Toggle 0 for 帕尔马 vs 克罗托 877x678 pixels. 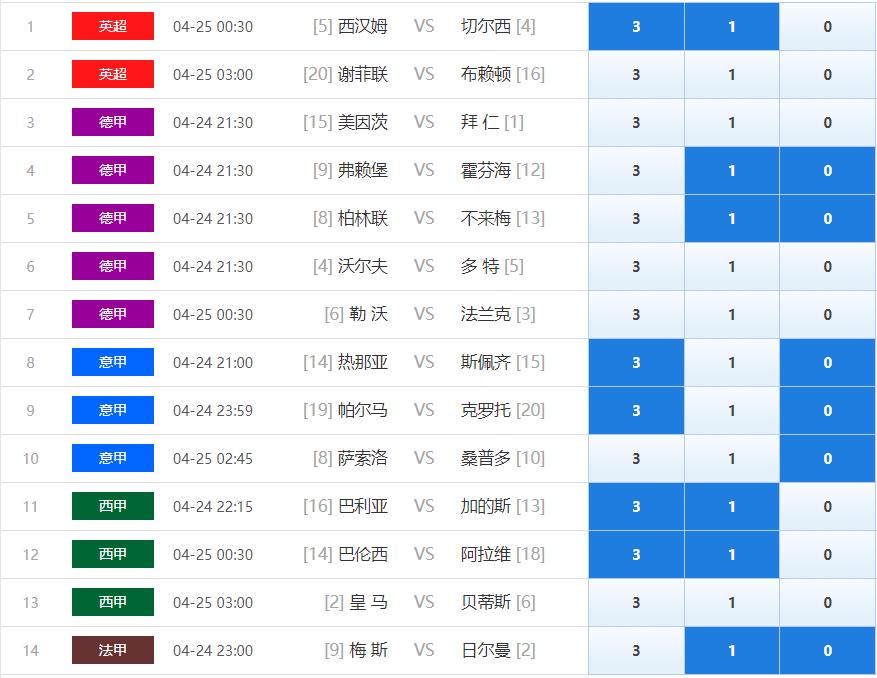tap(827, 411)
